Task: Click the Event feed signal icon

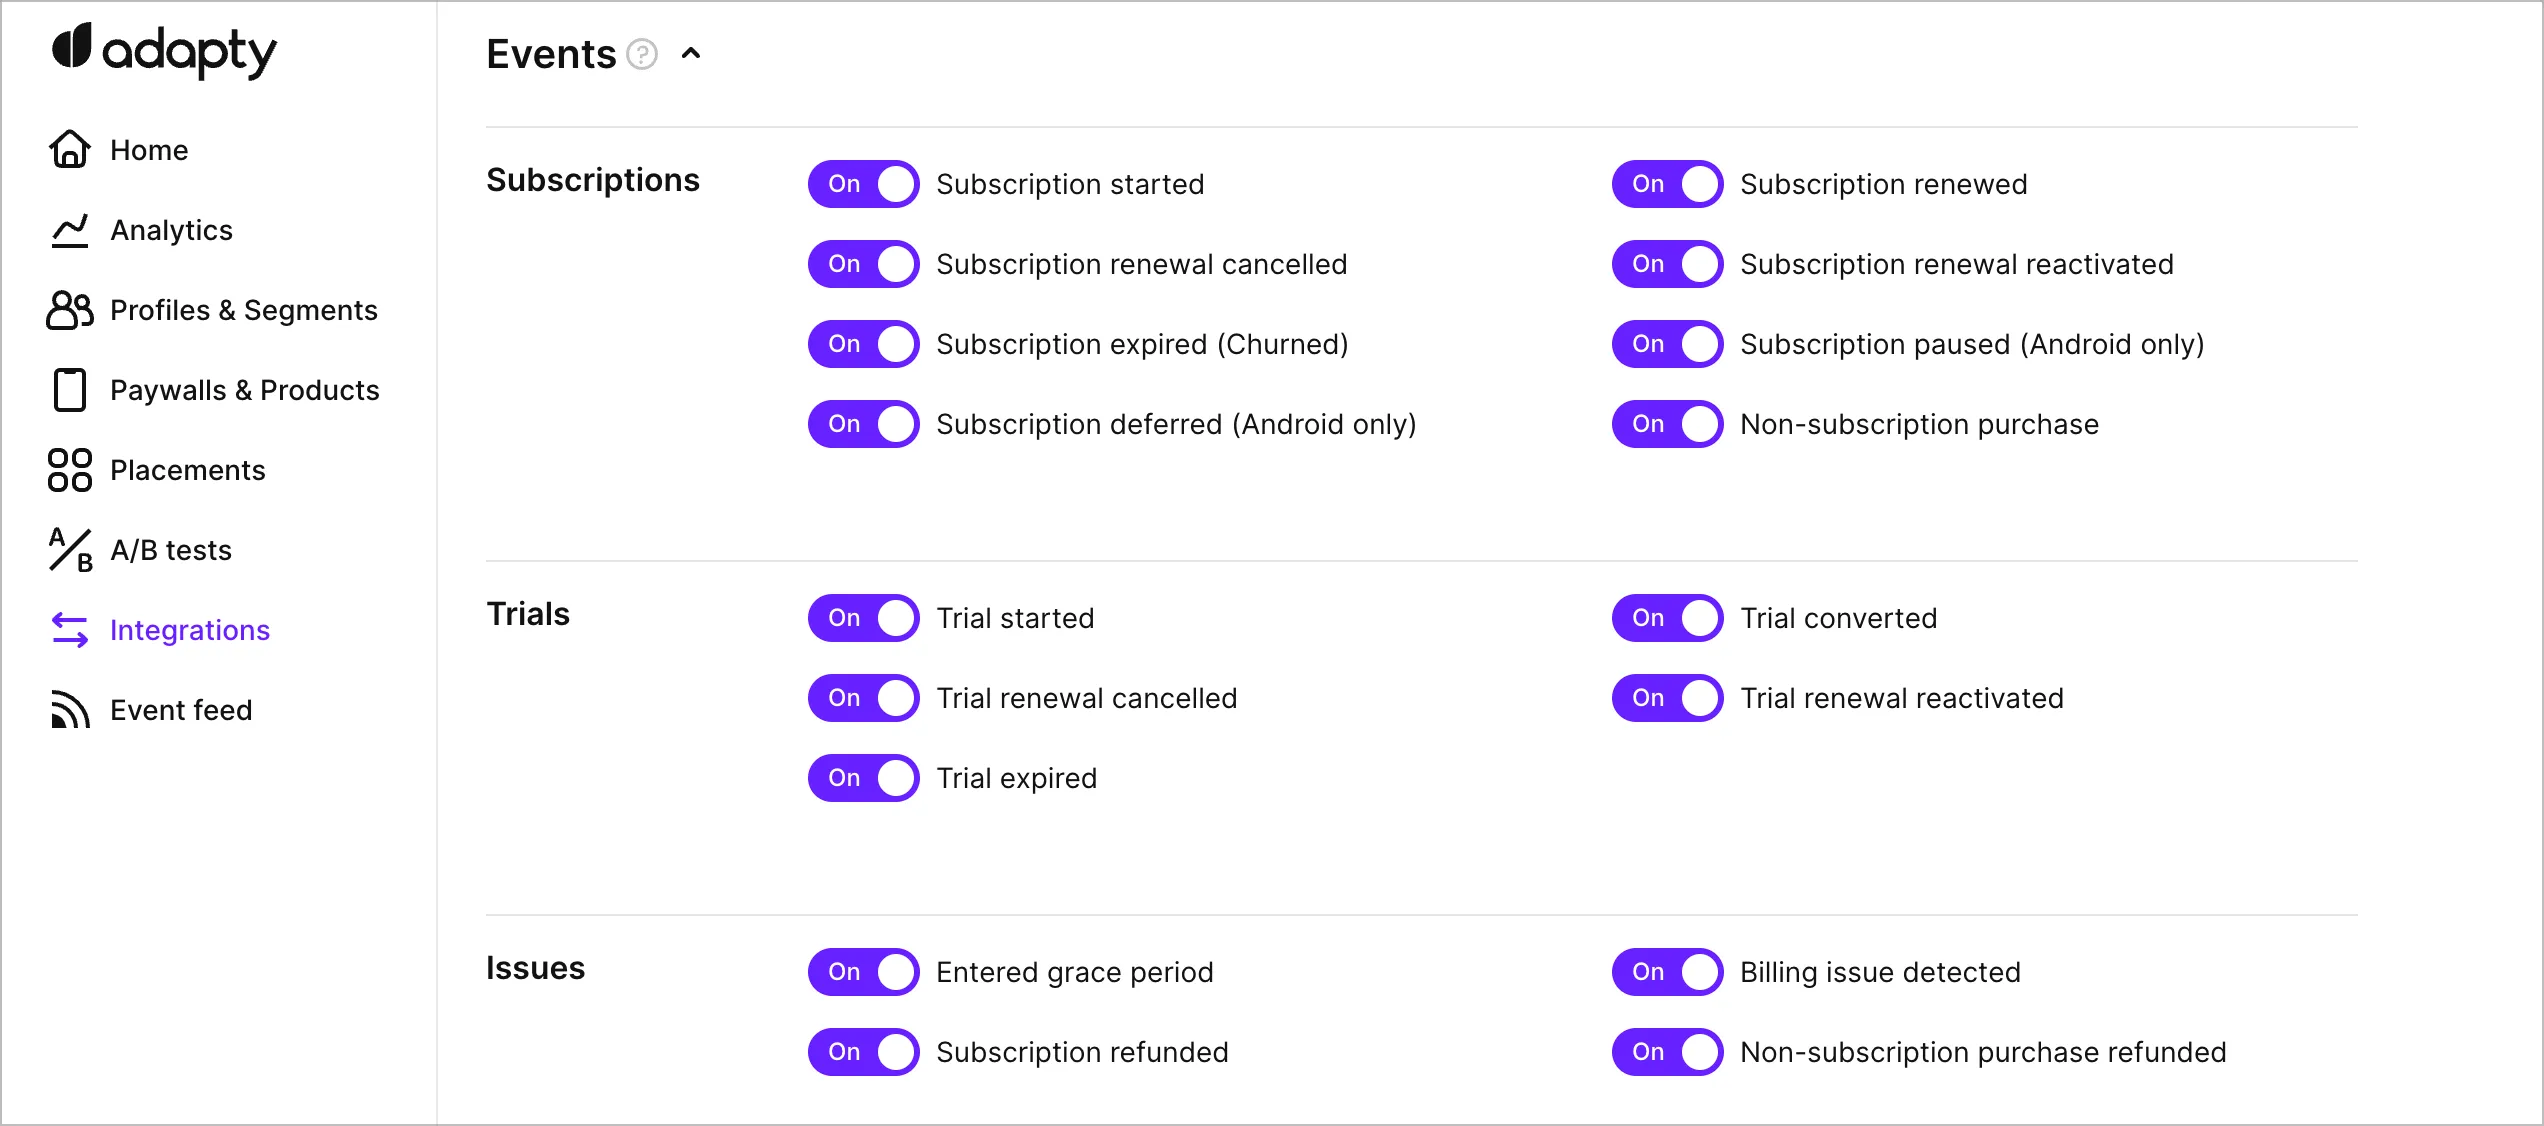Action: [x=70, y=710]
